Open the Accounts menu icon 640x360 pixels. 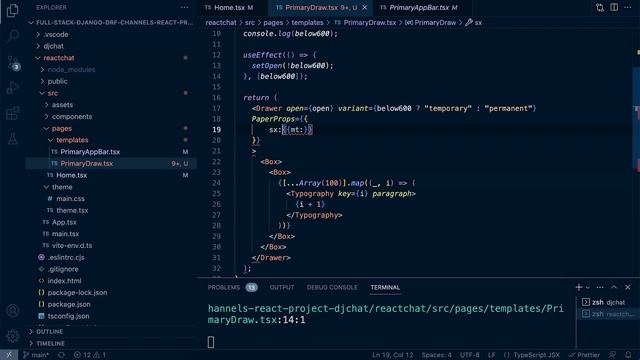pos(13,311)
